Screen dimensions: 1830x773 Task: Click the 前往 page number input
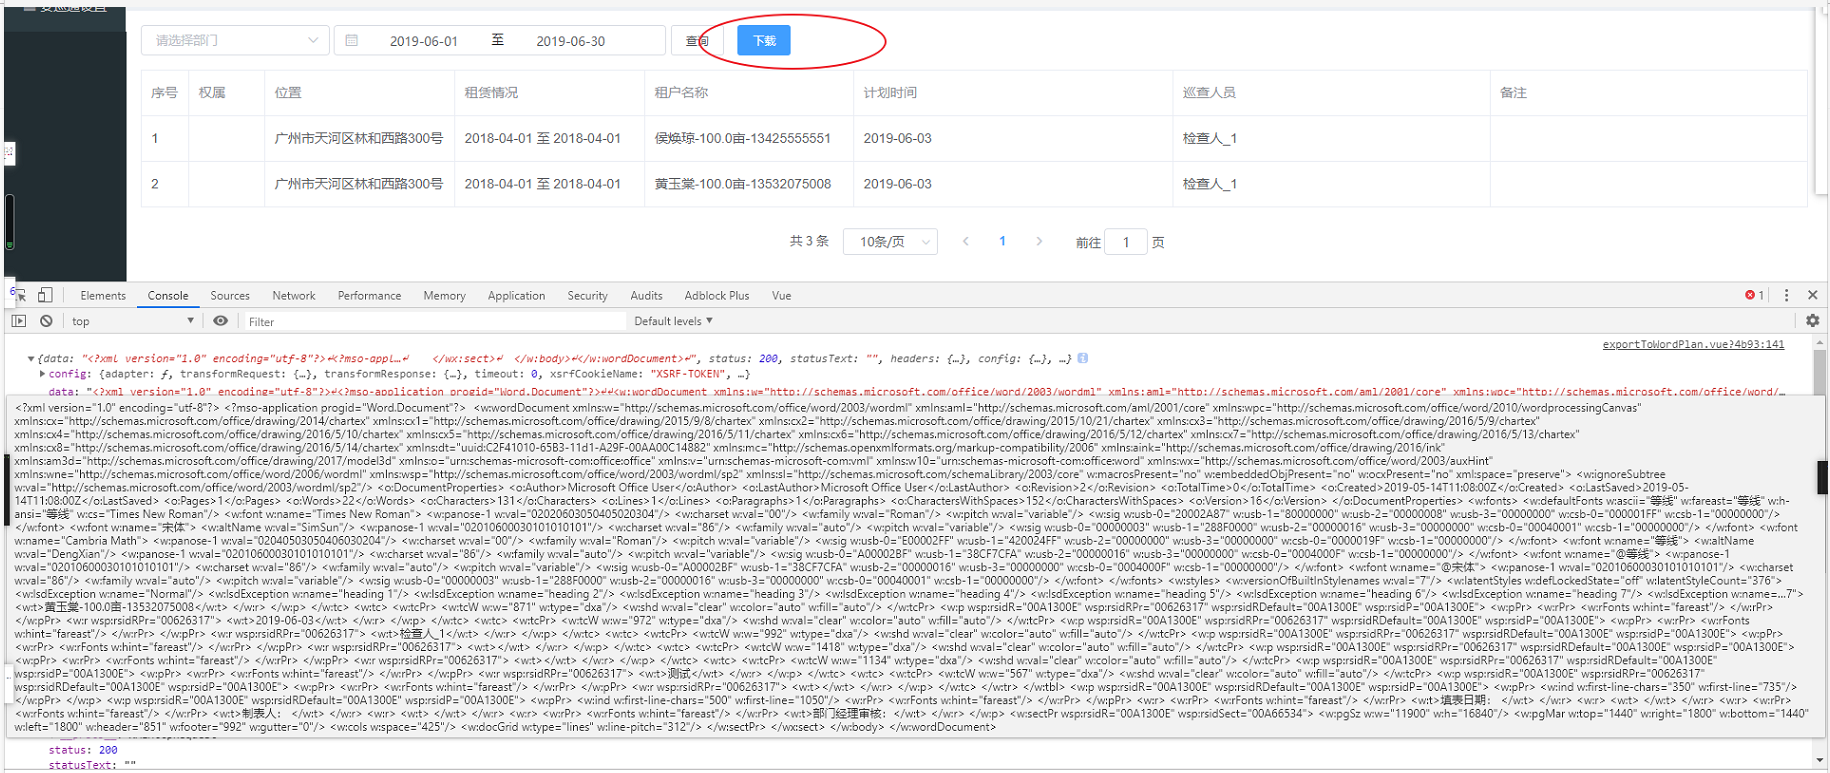tap(1126, 242)
